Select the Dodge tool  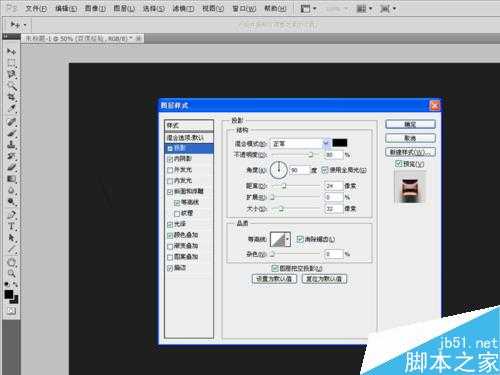11,202
